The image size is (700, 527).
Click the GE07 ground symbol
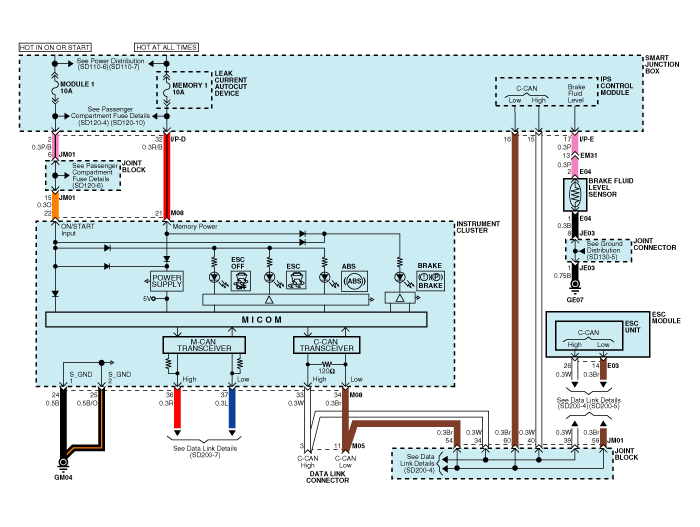tap(575, 285)
